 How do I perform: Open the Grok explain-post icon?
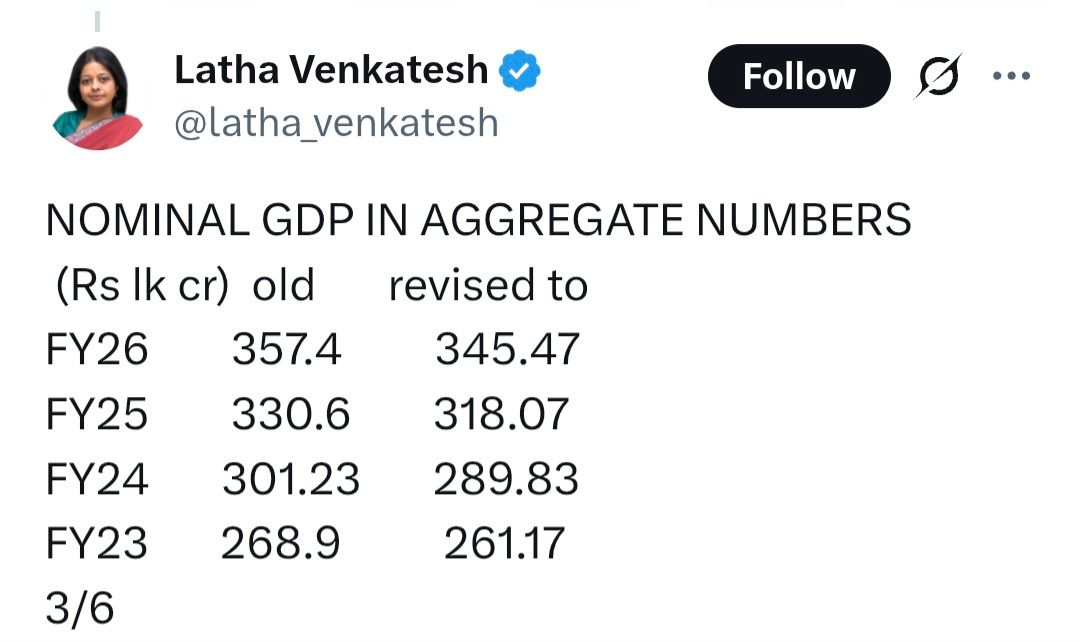[938, 76]
